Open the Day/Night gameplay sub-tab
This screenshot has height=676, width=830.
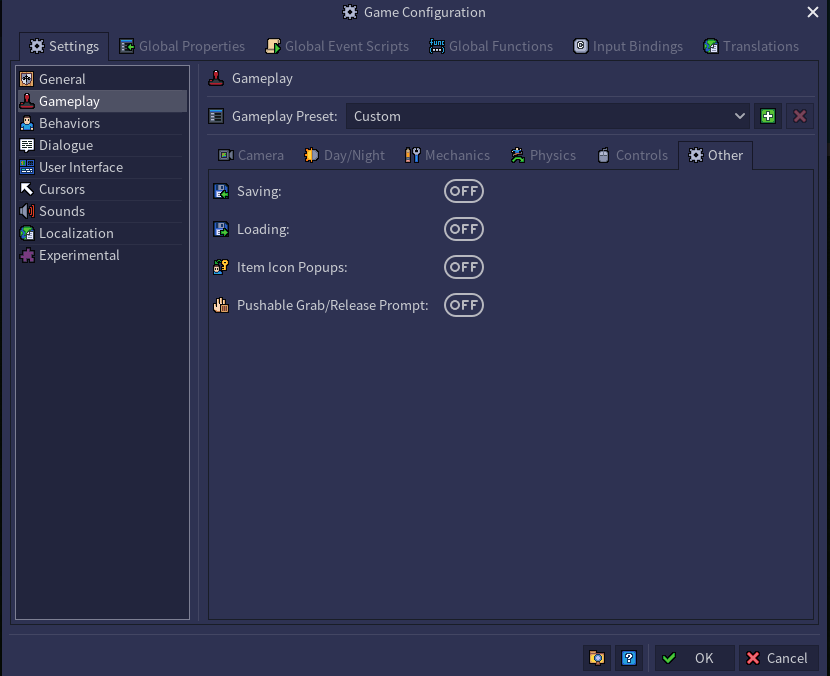(344, 155)
